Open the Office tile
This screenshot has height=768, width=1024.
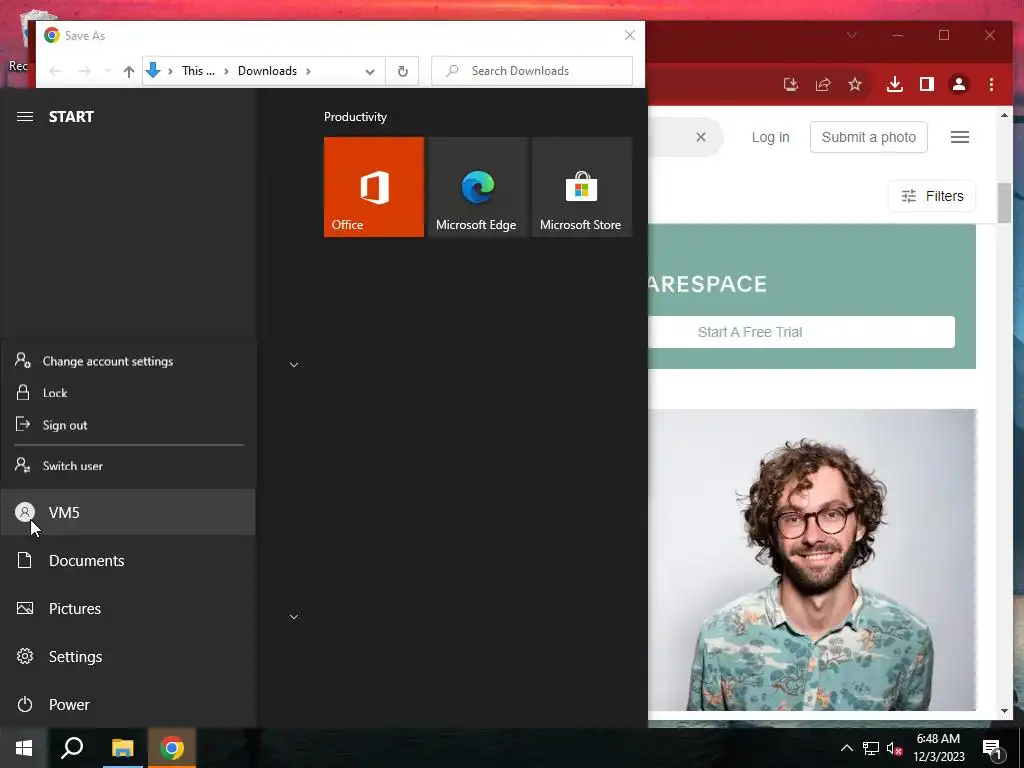pos(374,187)
